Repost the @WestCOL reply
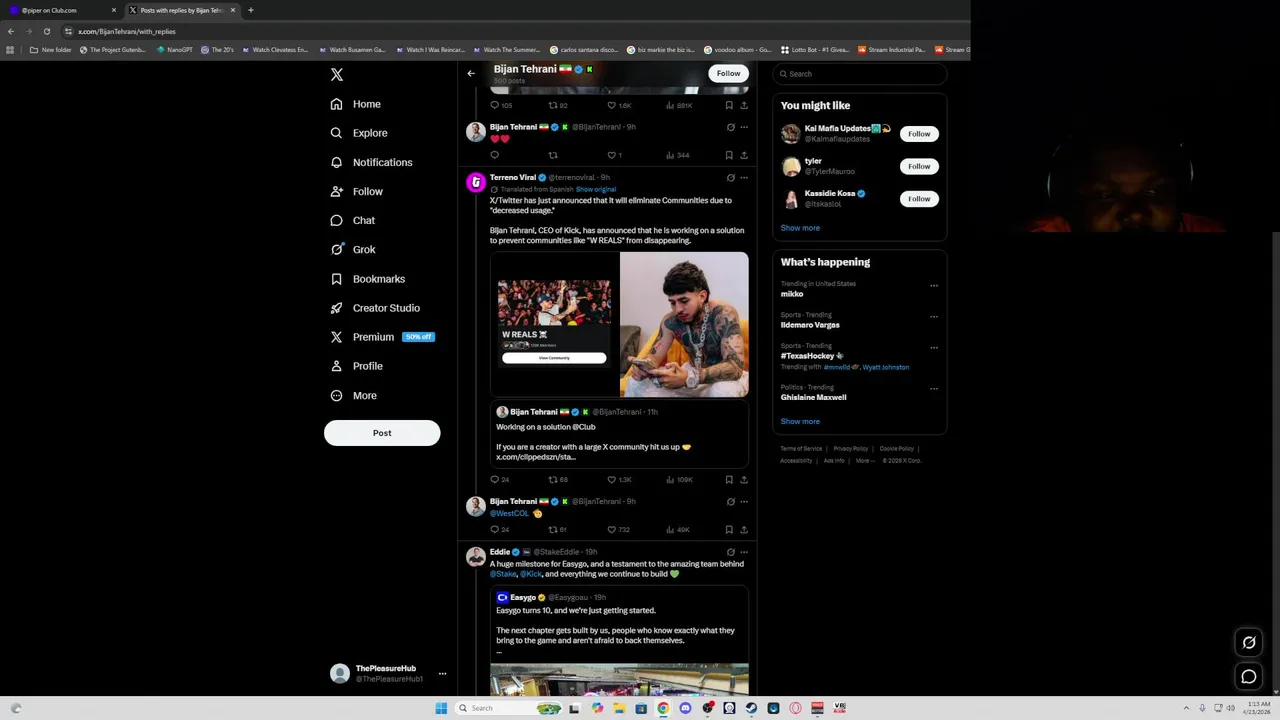Image resolution: width=1280 pixels, height=720 pixels. click(x=558, y=530)
